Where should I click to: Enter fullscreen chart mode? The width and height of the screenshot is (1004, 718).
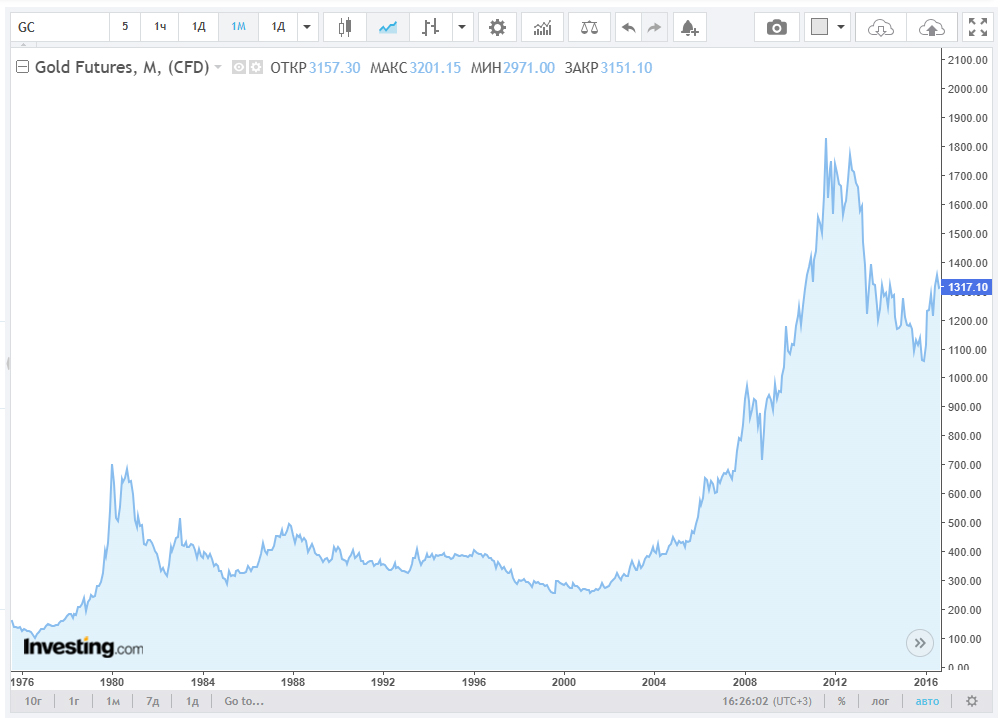(x=976, y=27)
